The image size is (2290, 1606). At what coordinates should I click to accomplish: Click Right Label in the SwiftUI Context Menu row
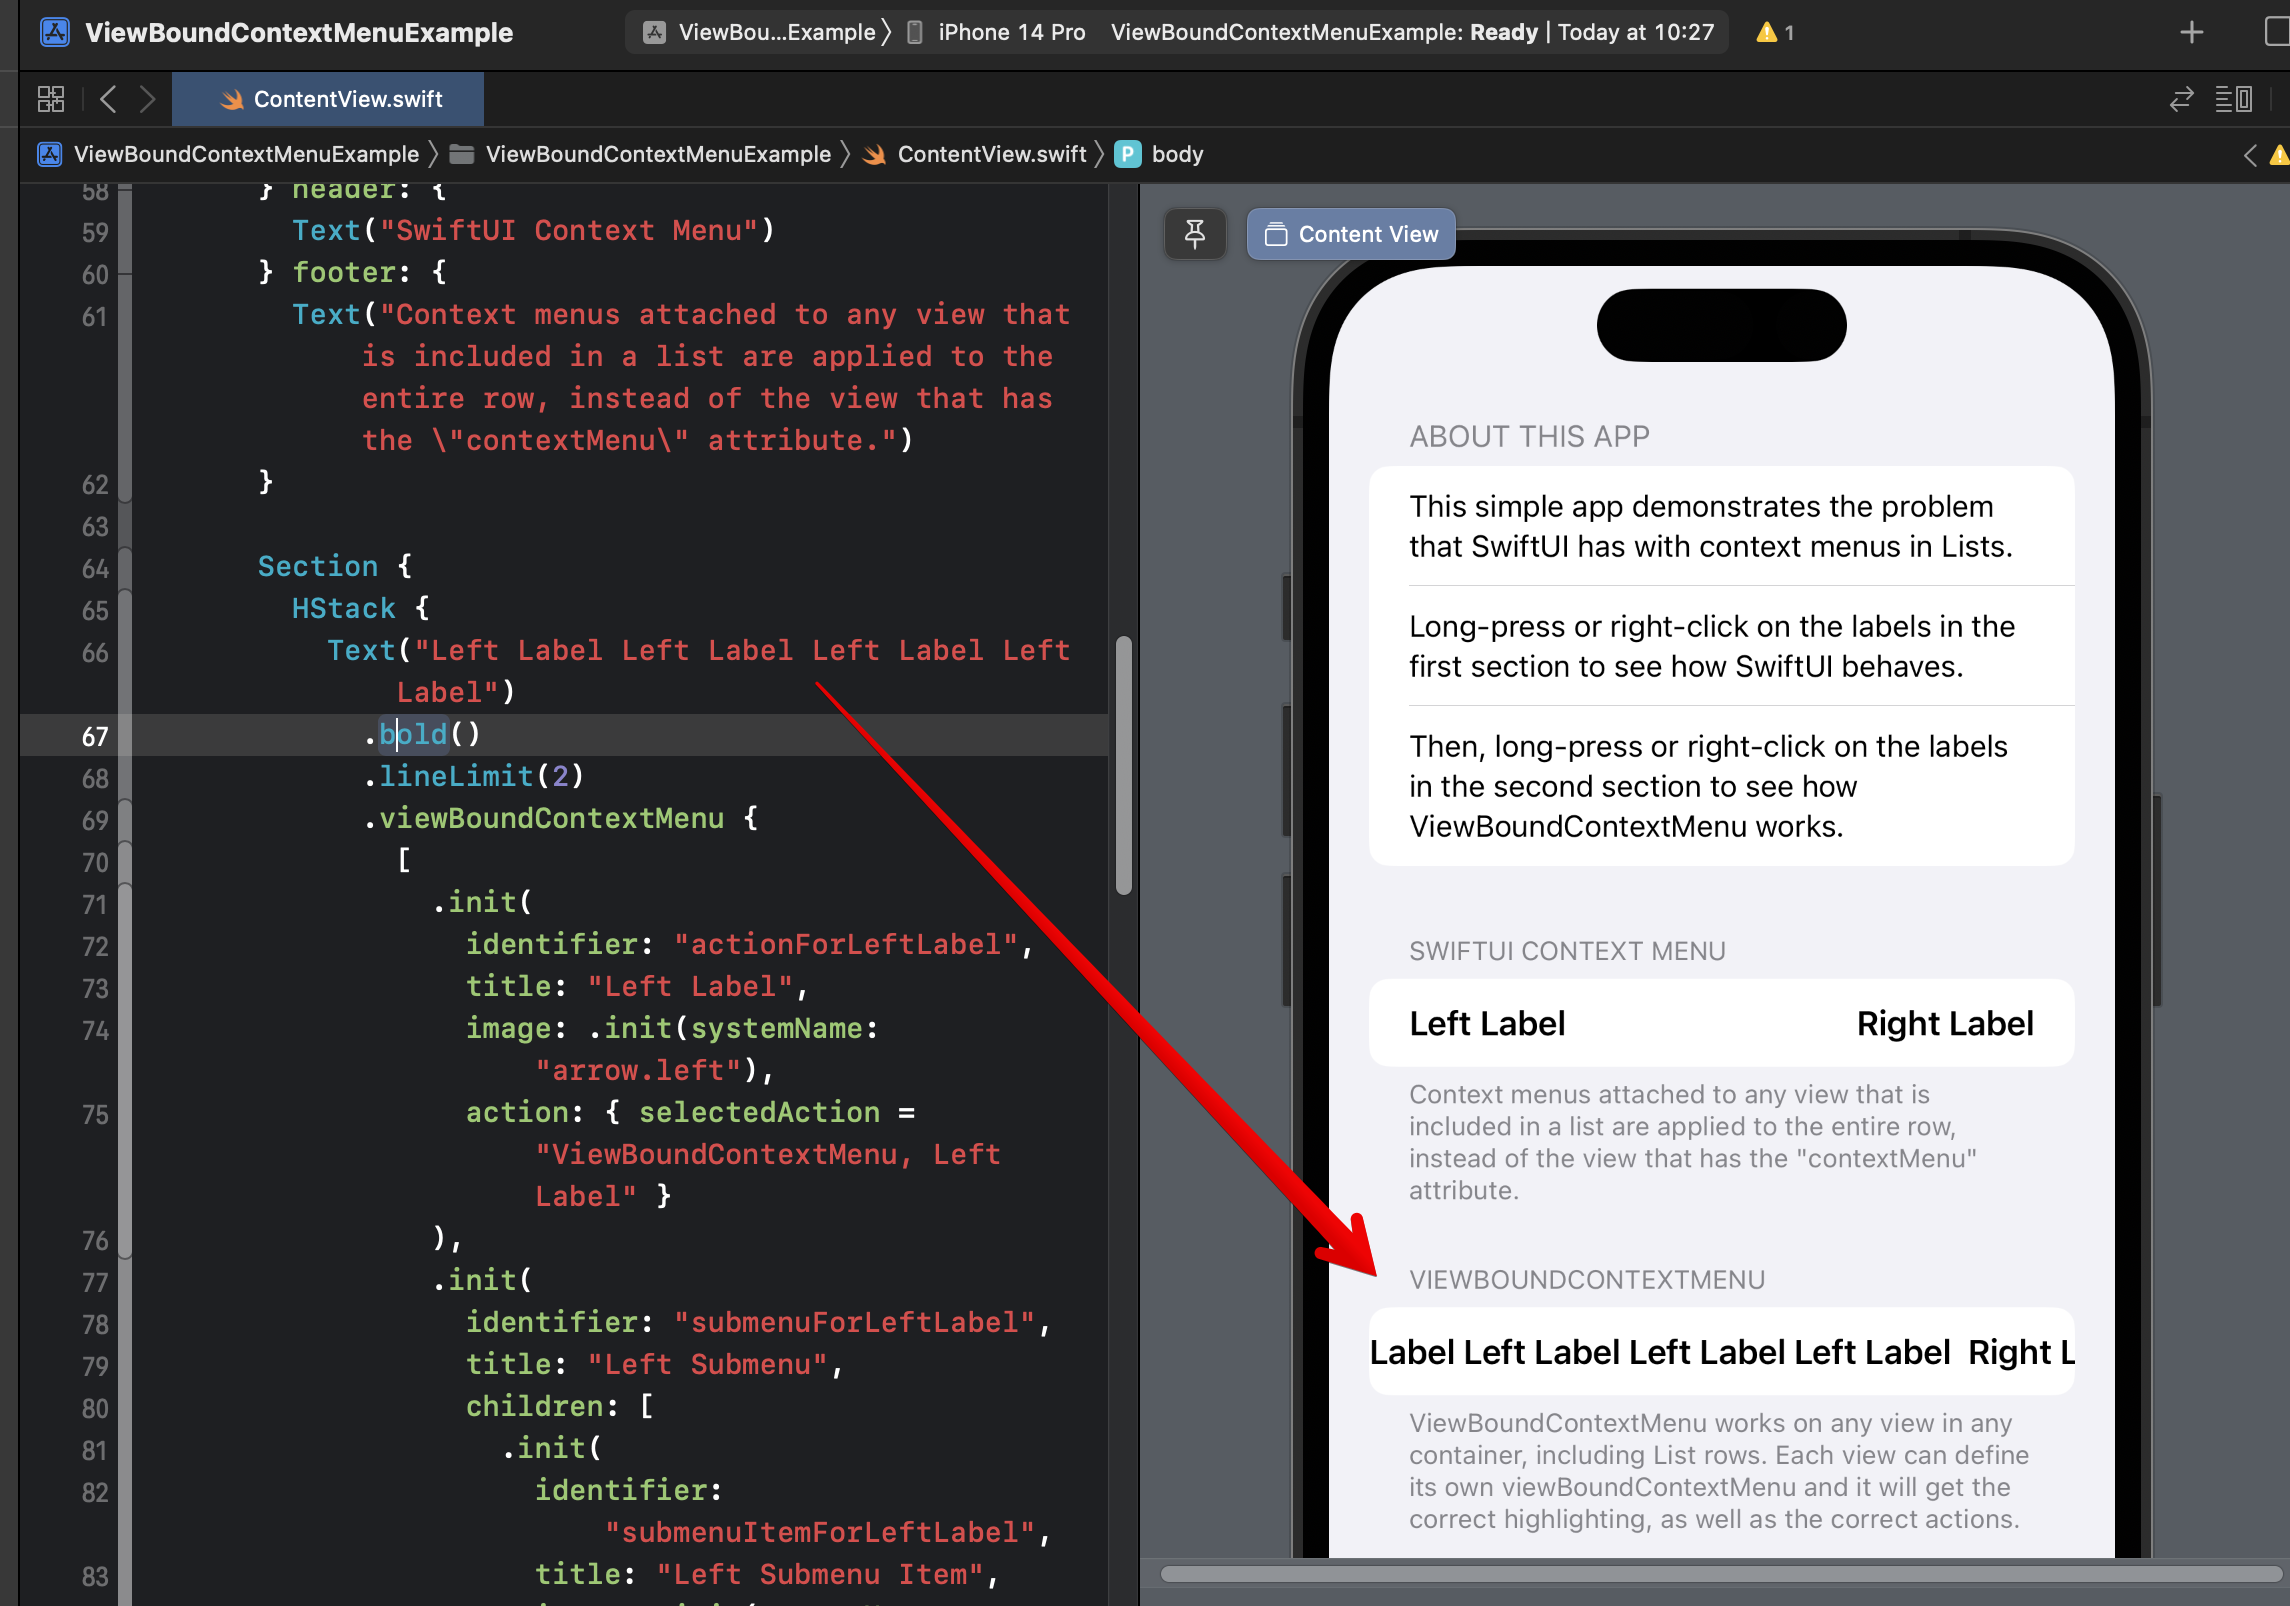[x=1945, y=1023]
